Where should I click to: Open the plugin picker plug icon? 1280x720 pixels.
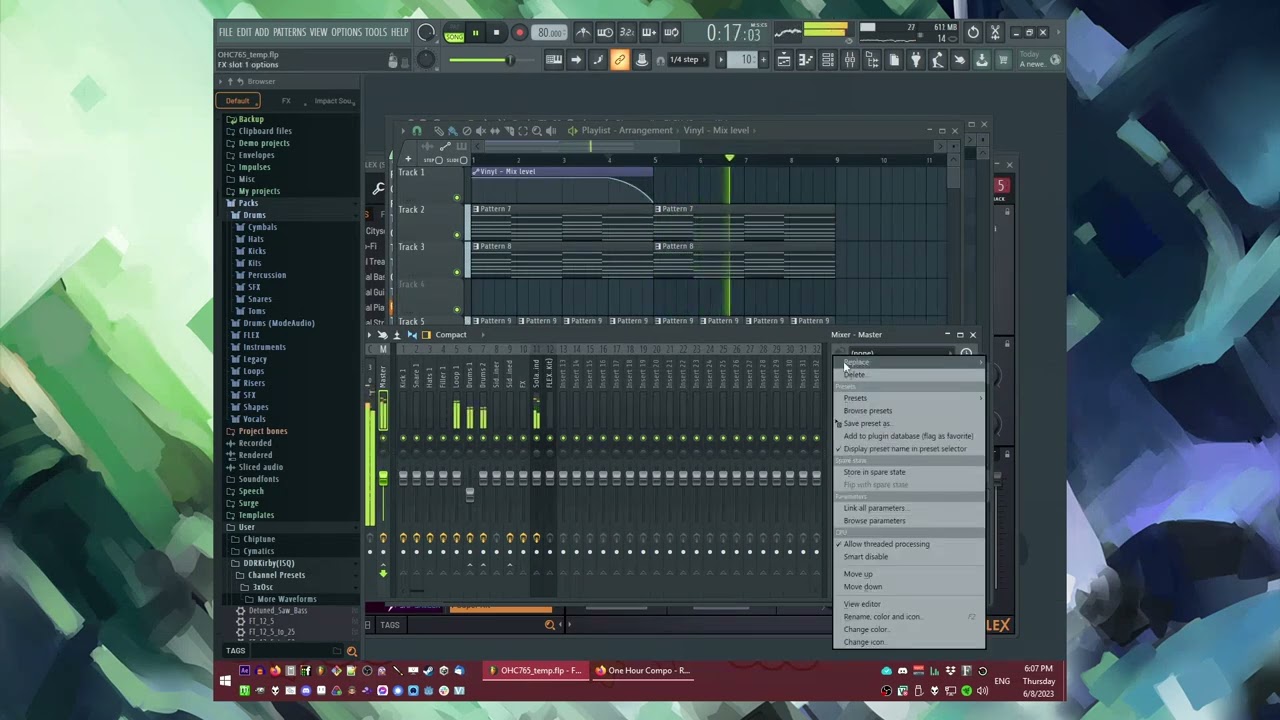coord(915,60)
